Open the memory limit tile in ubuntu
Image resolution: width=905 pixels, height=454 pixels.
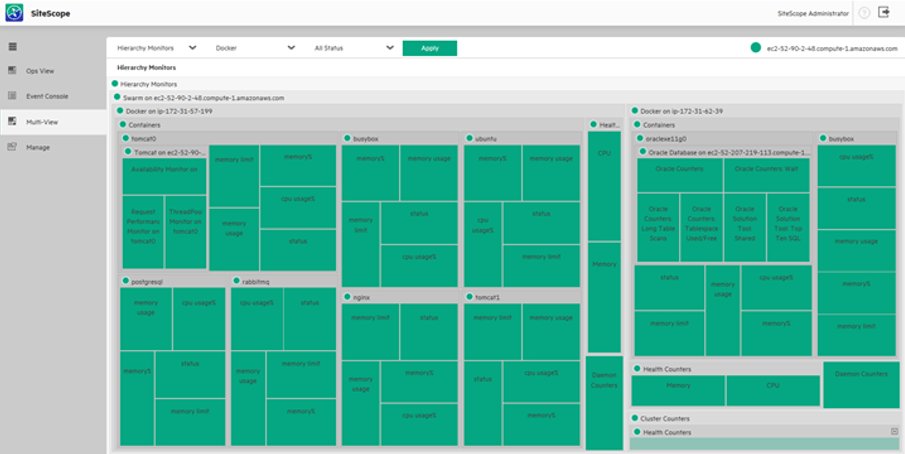(x=541, y=266)
